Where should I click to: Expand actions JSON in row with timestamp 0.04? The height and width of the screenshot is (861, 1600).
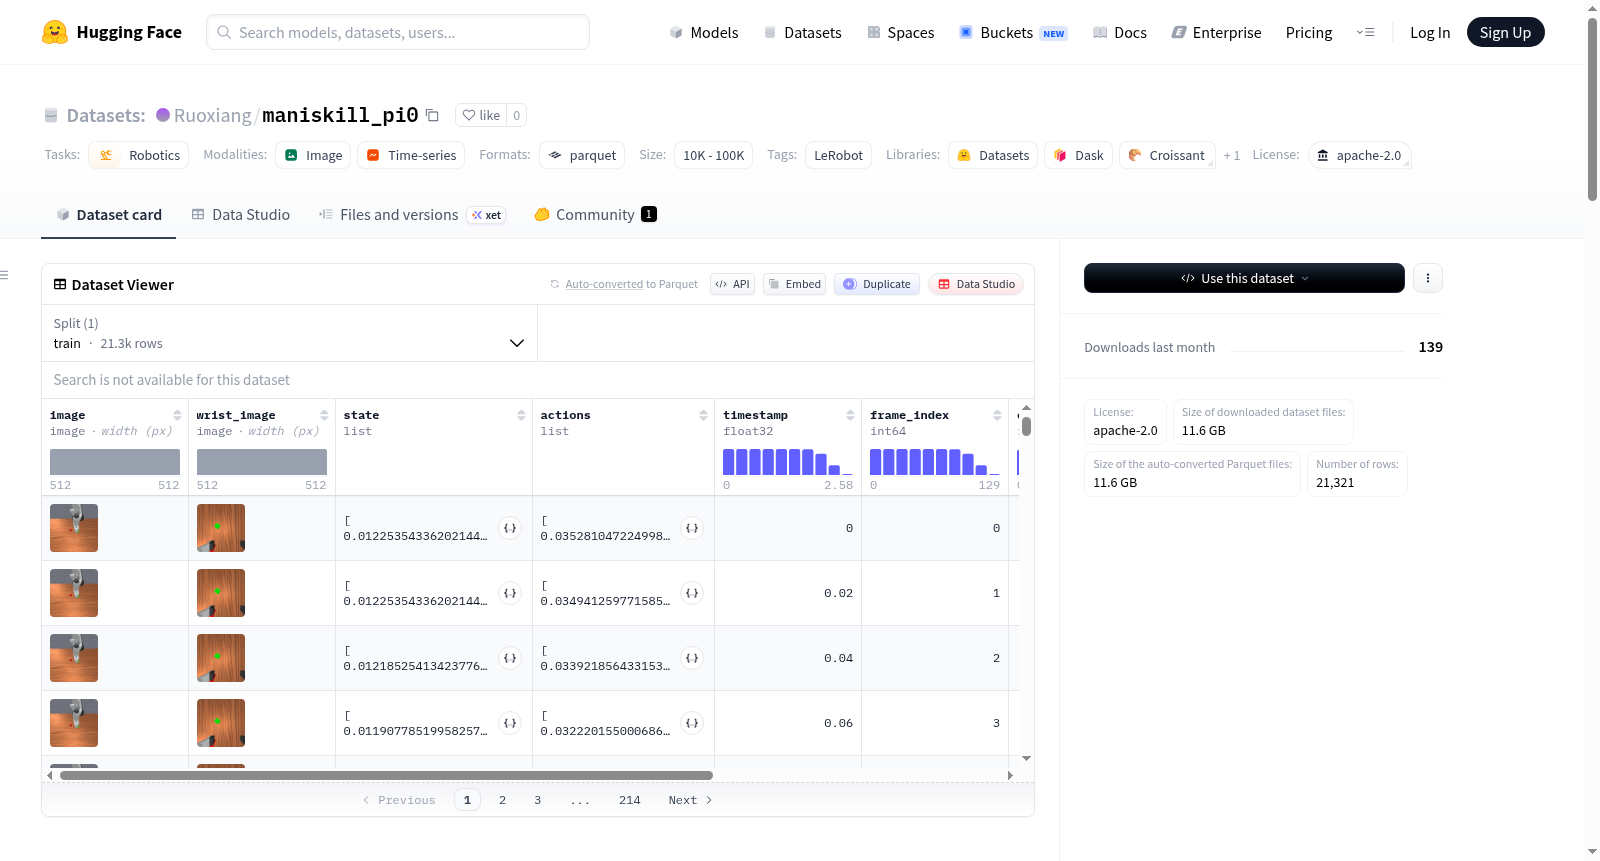pos(692,658)
